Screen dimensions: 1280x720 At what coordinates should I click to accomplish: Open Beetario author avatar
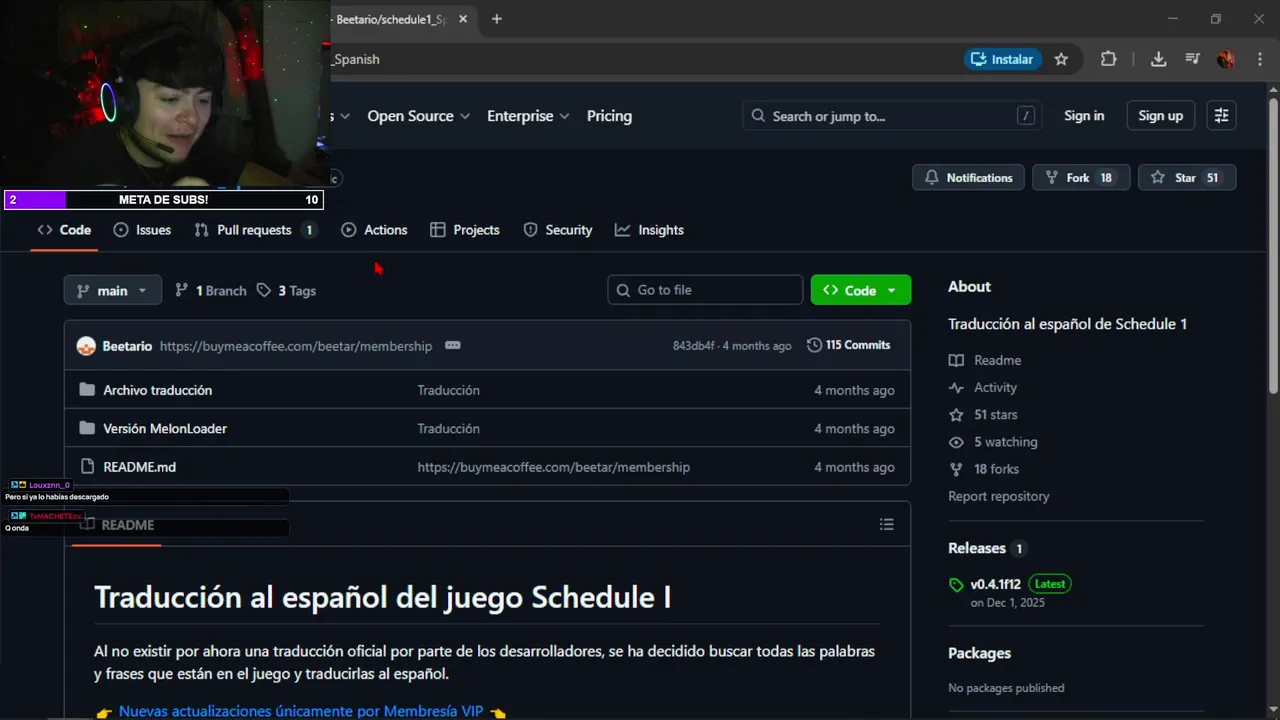point(86,346)
